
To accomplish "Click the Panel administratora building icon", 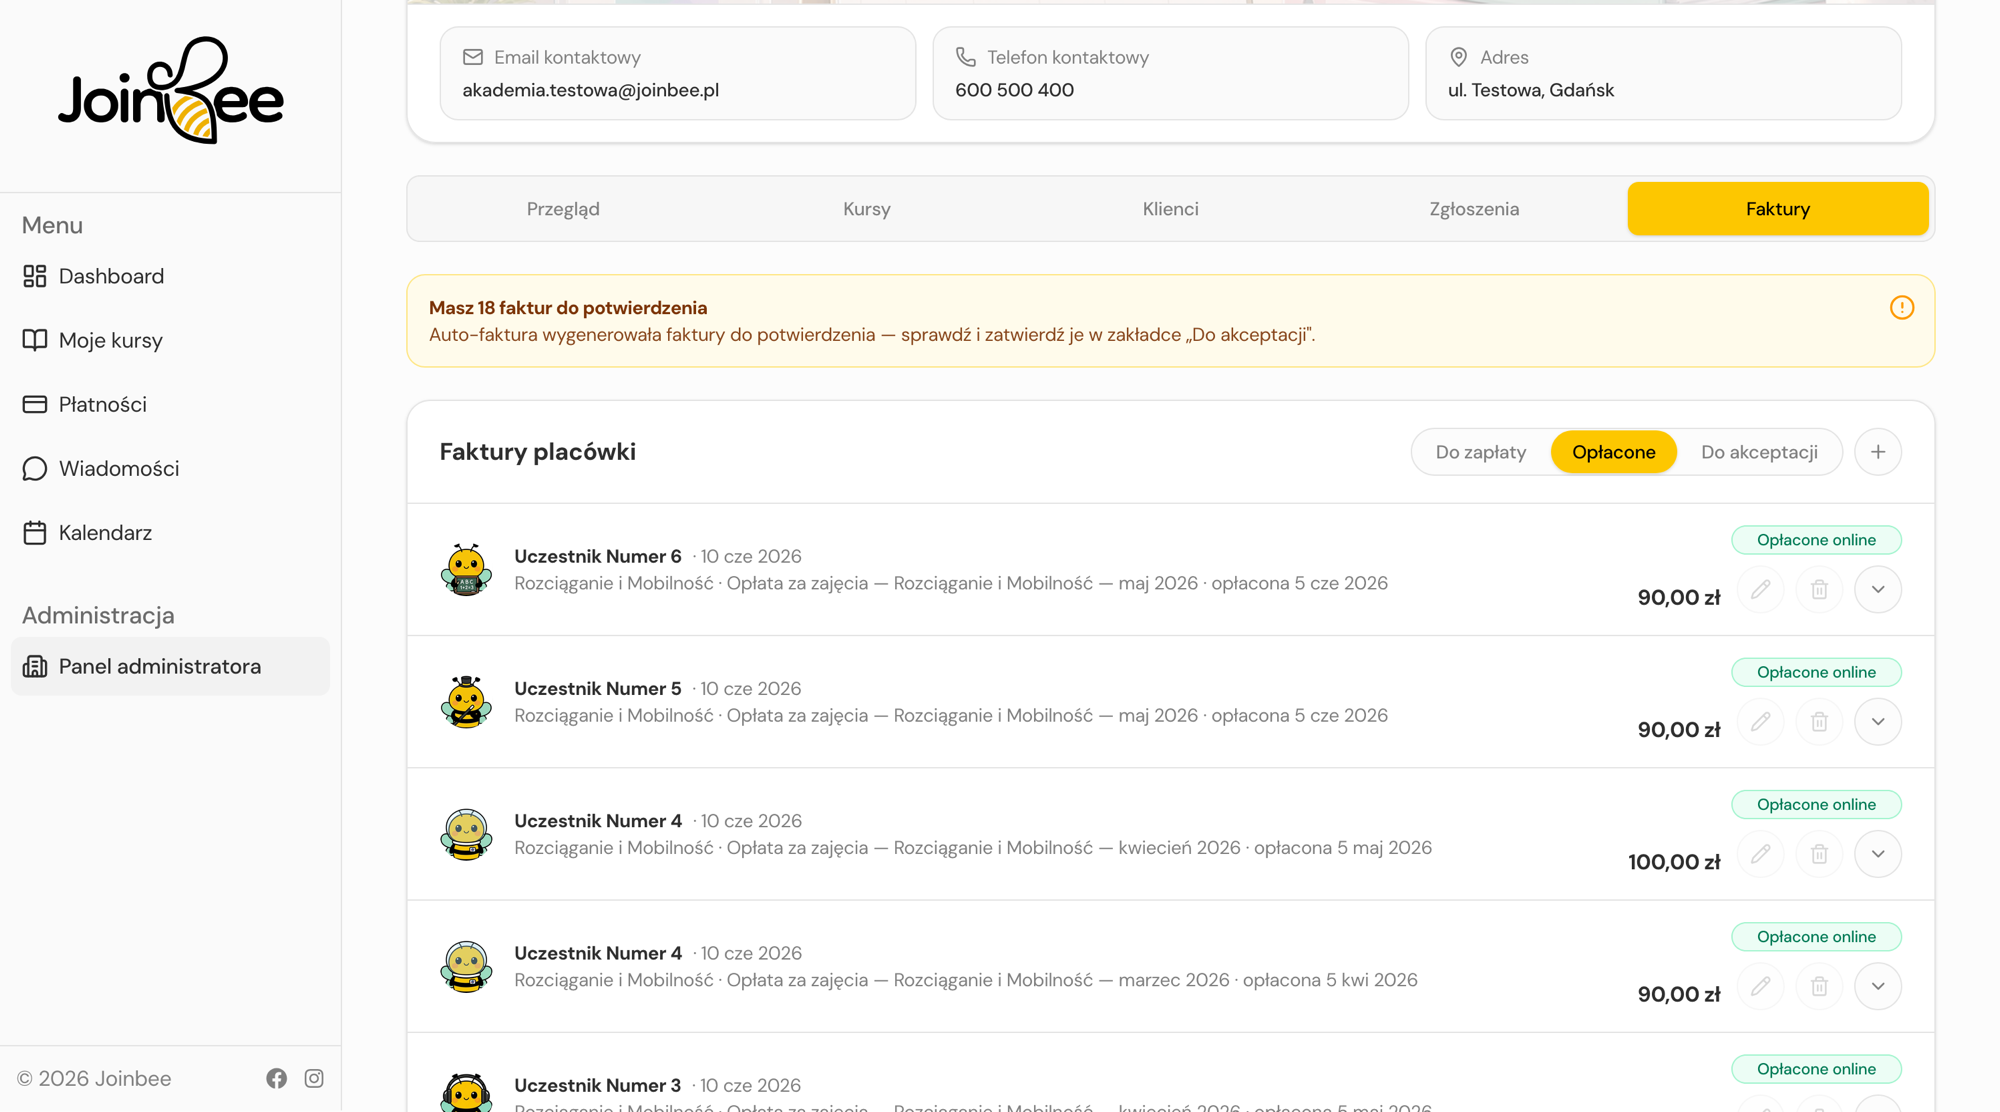I will click(35, 666).
